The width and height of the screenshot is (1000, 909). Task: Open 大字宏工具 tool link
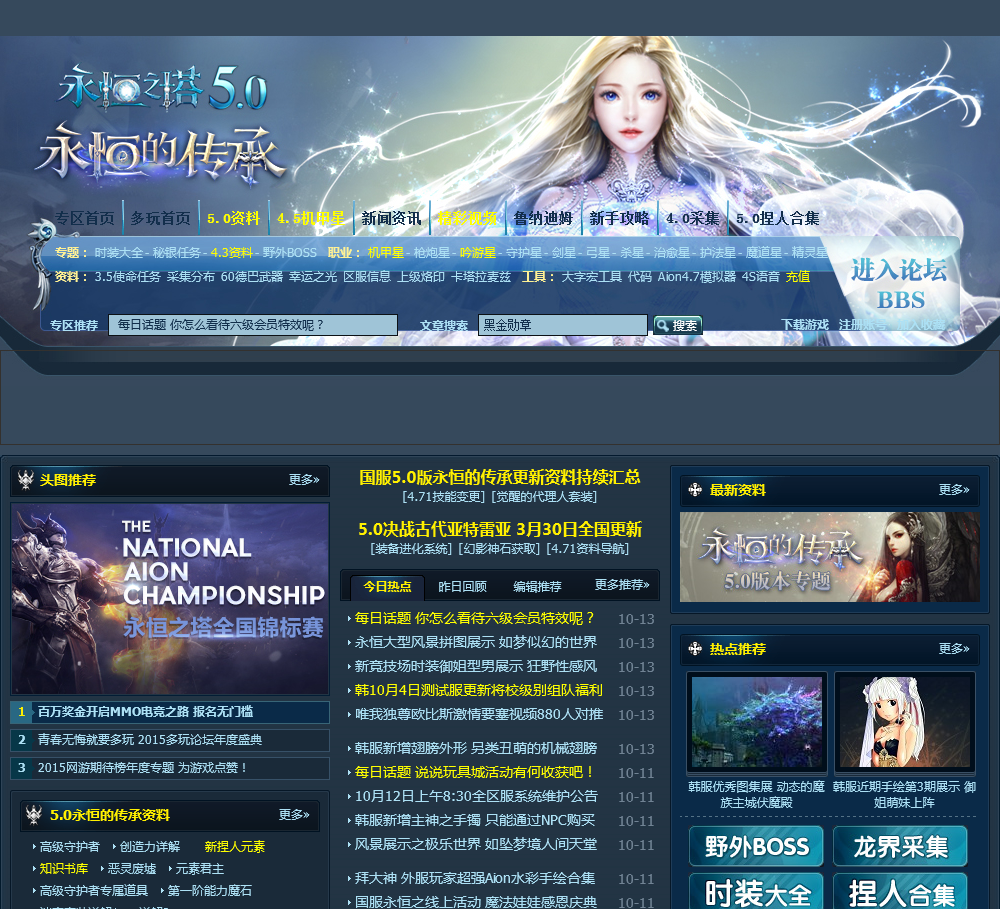591,277
